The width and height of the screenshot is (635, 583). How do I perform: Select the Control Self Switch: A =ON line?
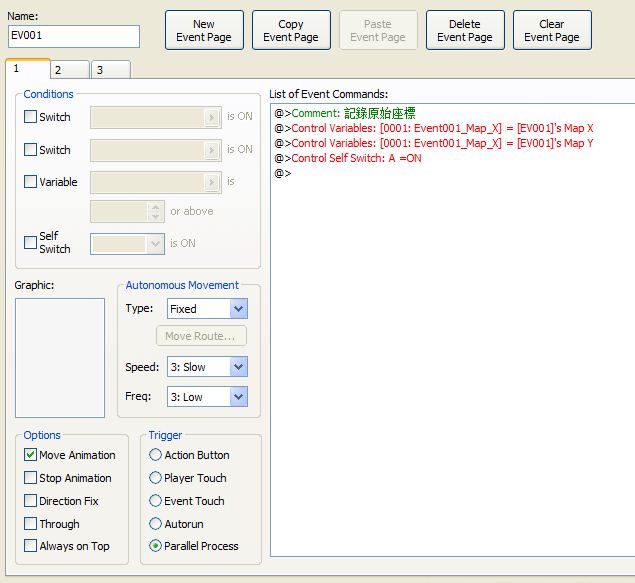click(x=348, y=158)
